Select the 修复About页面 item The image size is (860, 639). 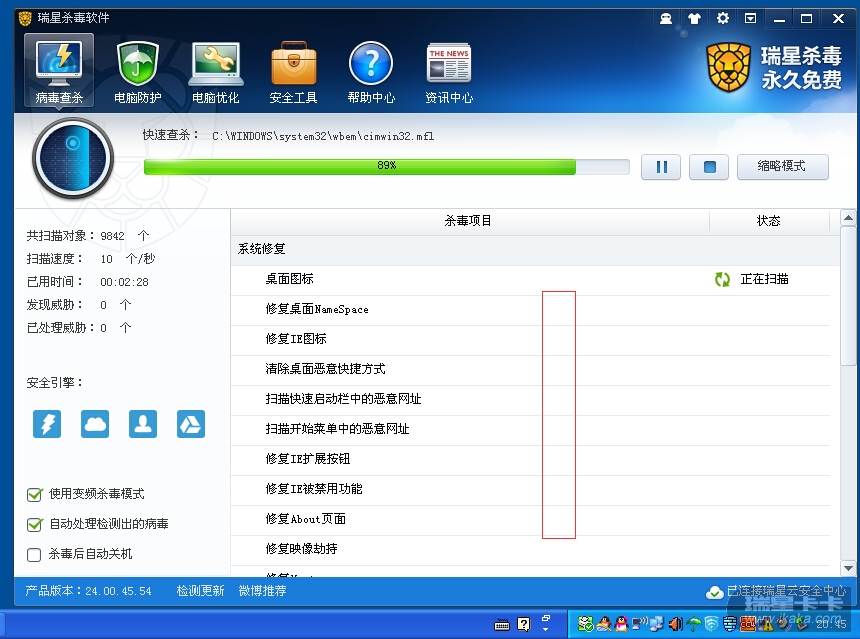tap(530, 519)
